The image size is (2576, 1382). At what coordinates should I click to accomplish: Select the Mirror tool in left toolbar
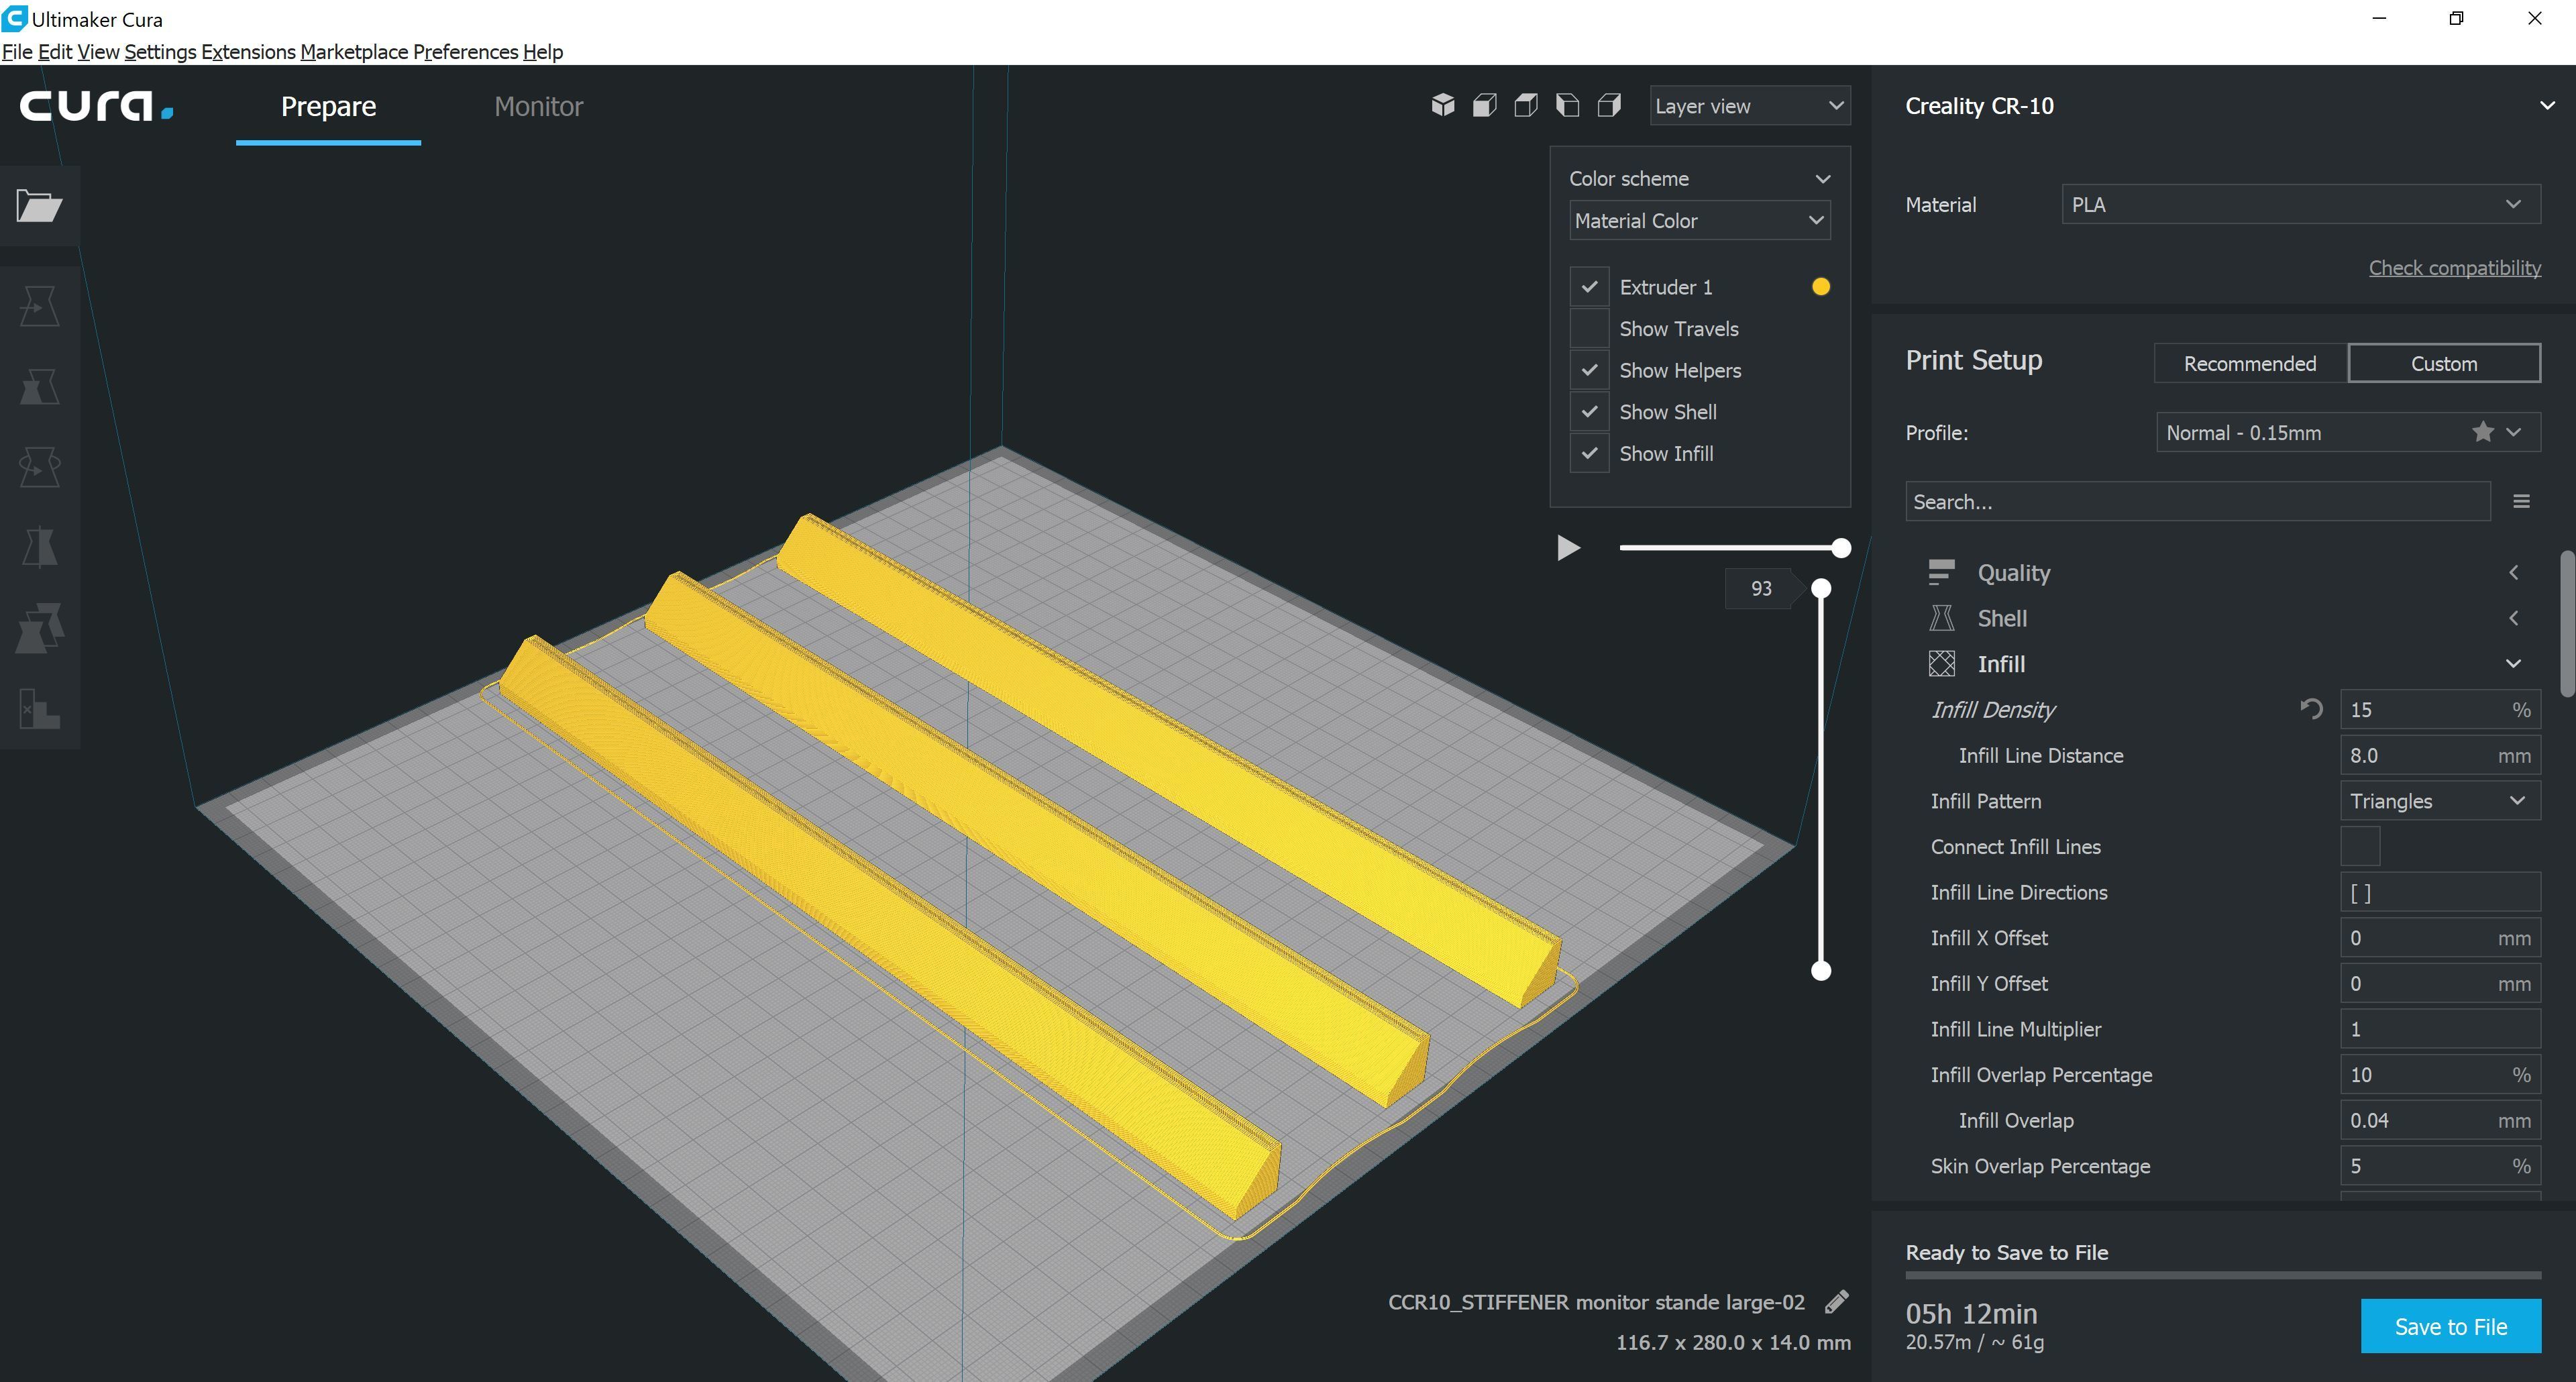(39, 547)
